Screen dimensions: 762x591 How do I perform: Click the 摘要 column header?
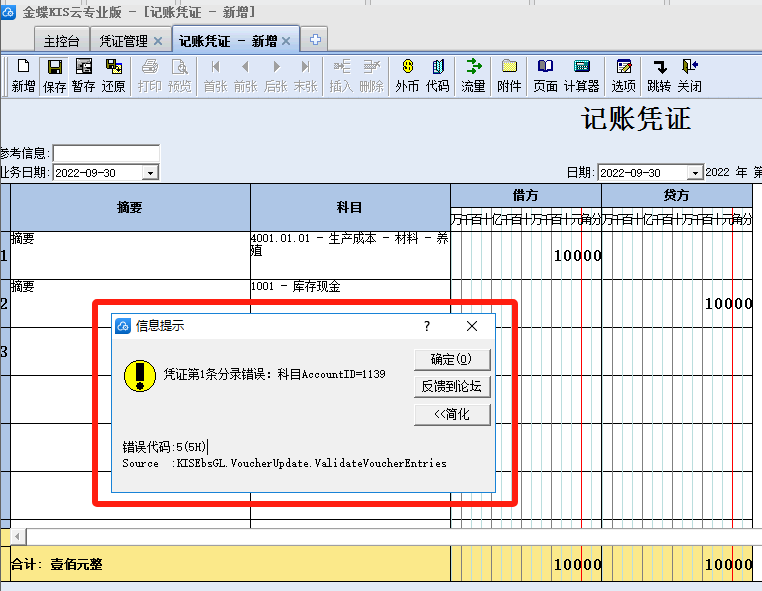(130, 208)
